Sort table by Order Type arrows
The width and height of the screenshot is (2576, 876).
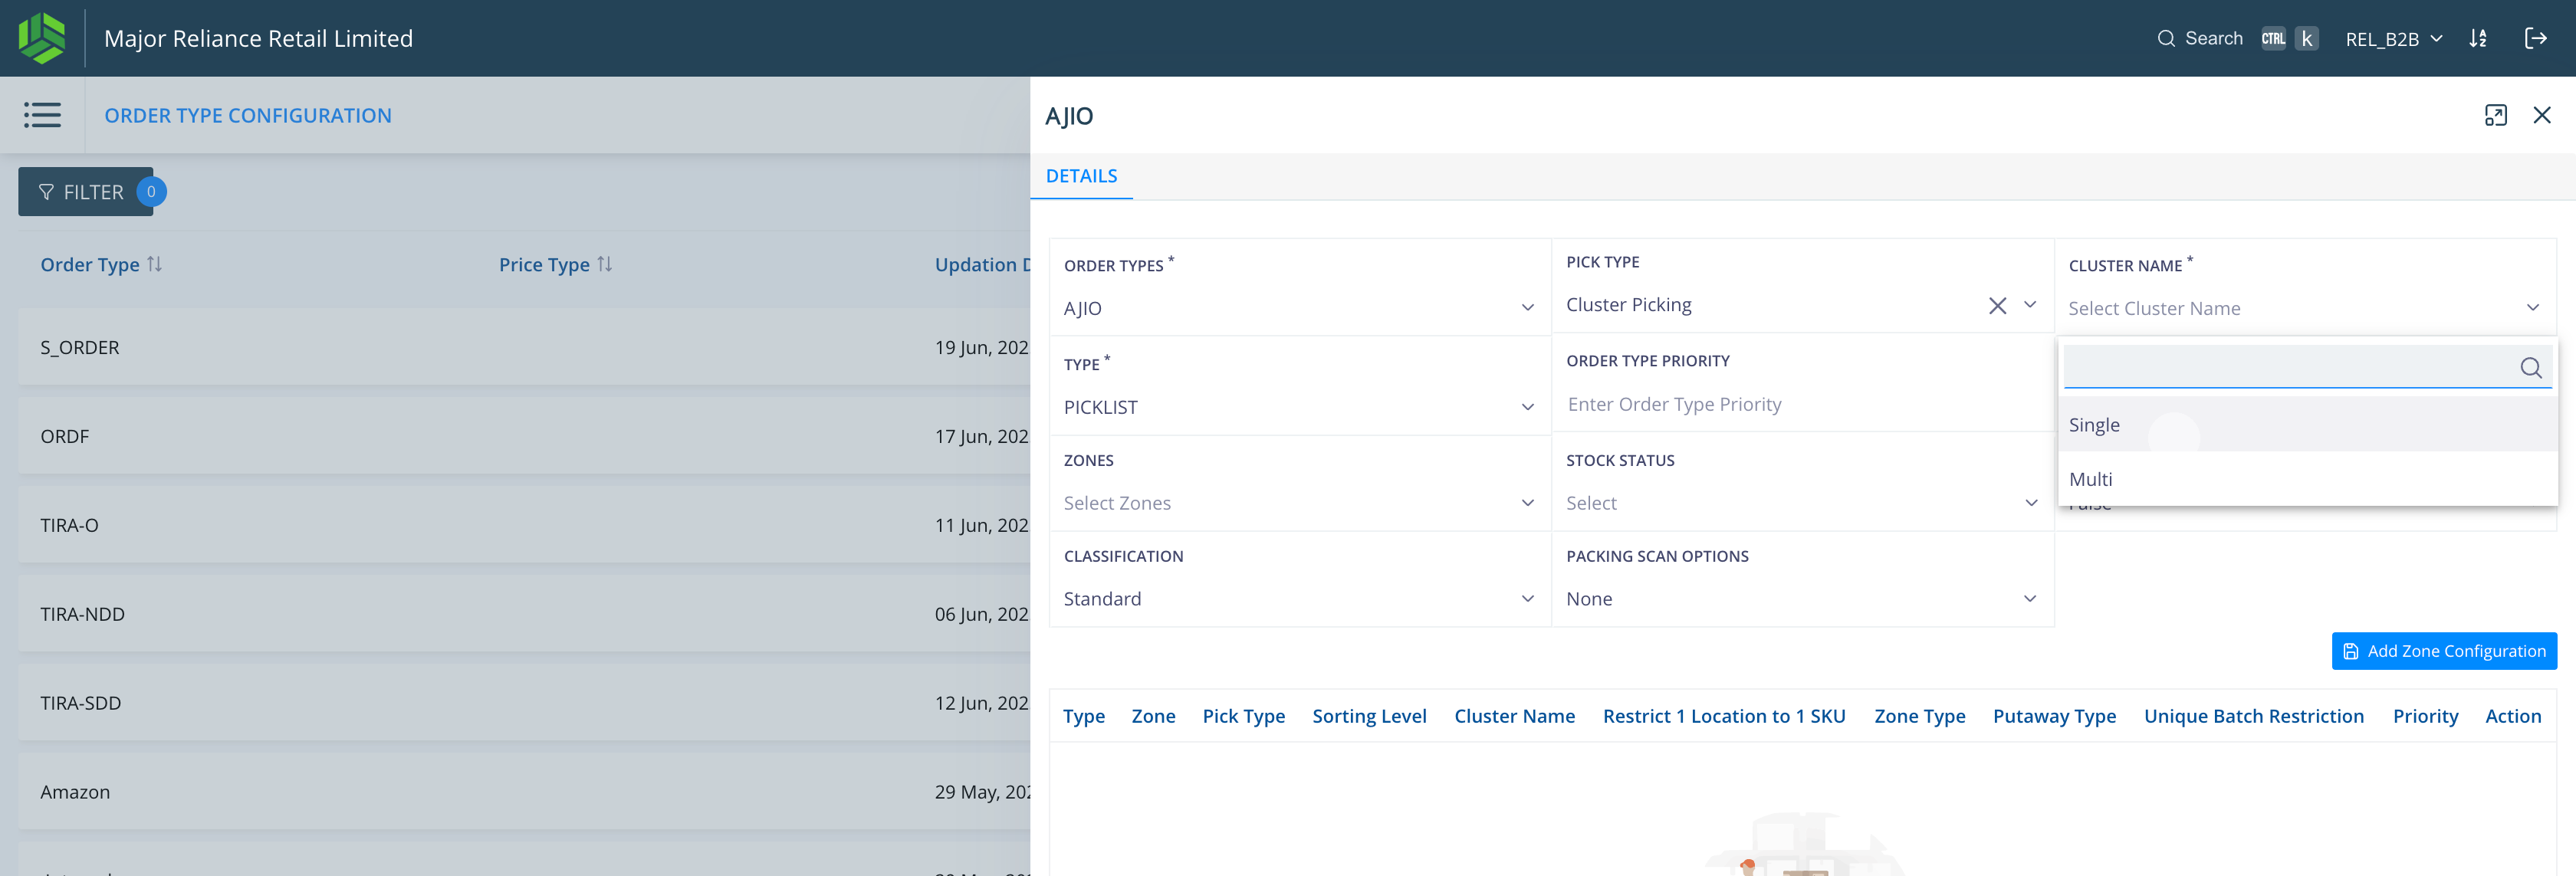155,264
